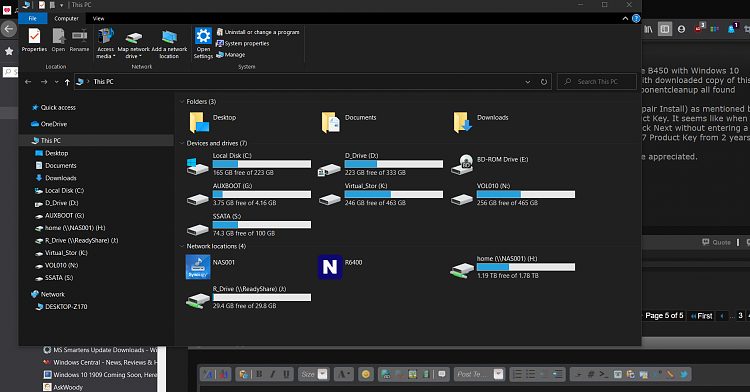This screenshot has height=392, width=750.
Task: Click Manage in the System group
Action: 231,55
